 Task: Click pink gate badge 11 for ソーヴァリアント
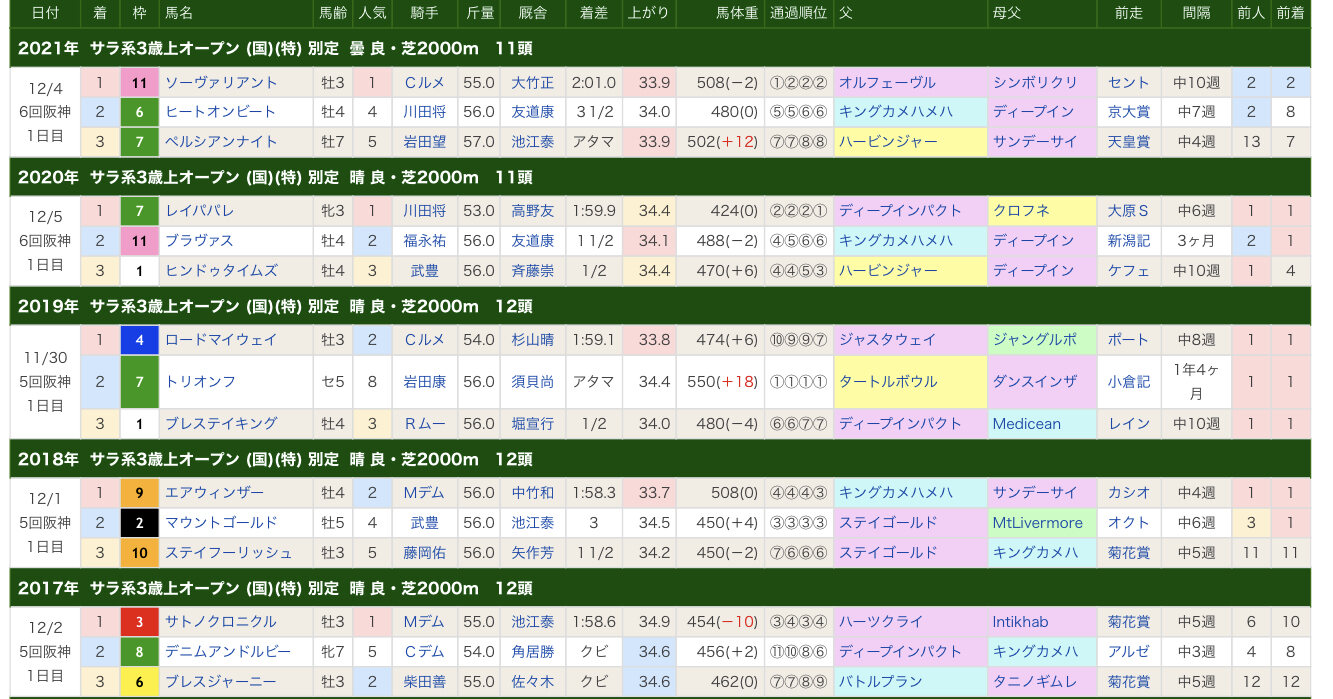[x=139, y=83]
